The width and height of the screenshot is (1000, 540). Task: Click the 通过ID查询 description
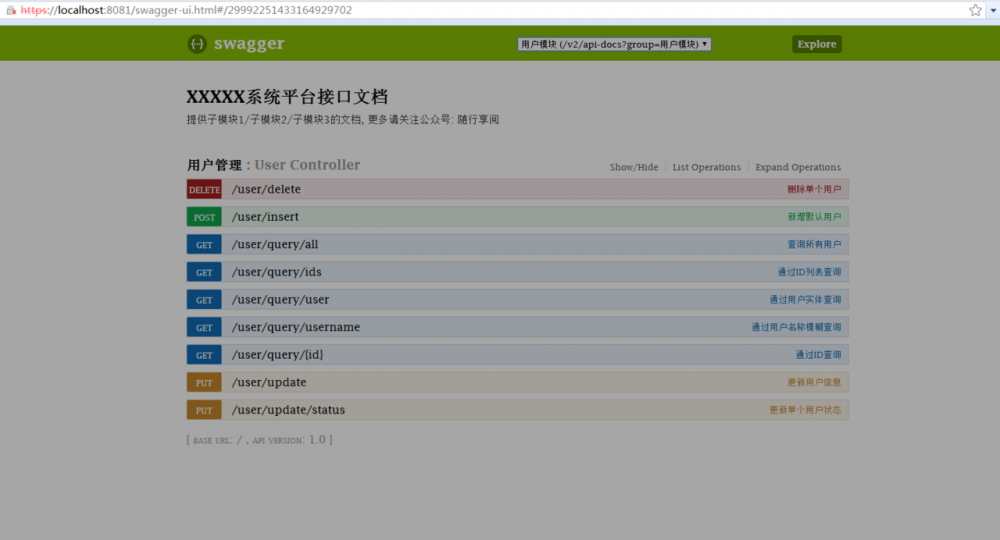point(818,354)
